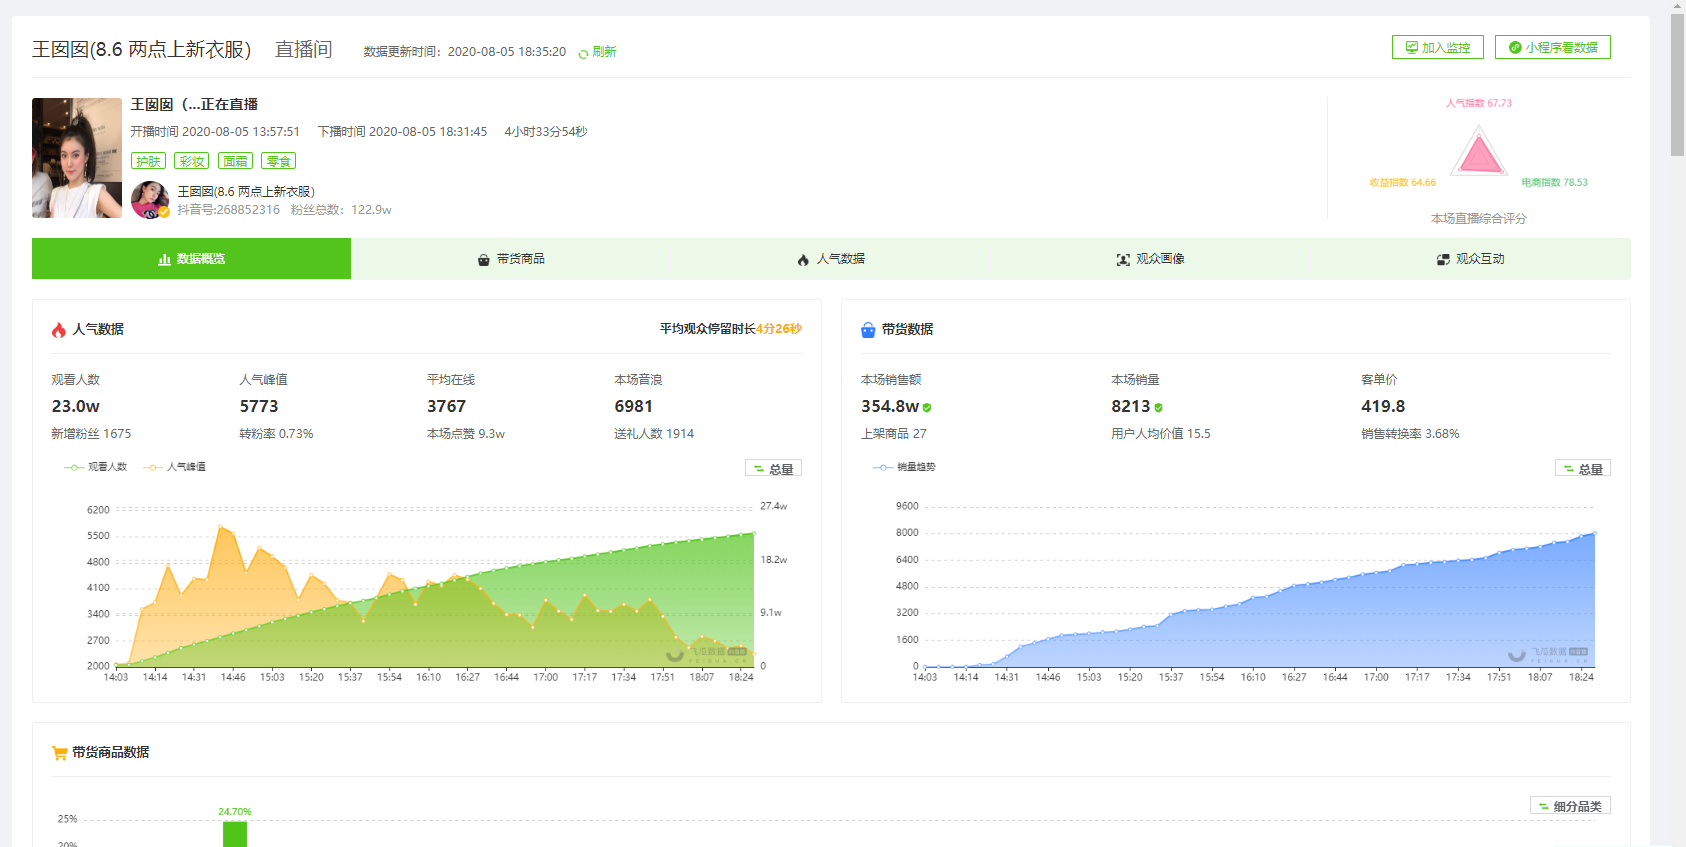This screenshot has width=1686, height=847.
Task: Click the pink radar chart triangle
Action: pos(1479,158)
